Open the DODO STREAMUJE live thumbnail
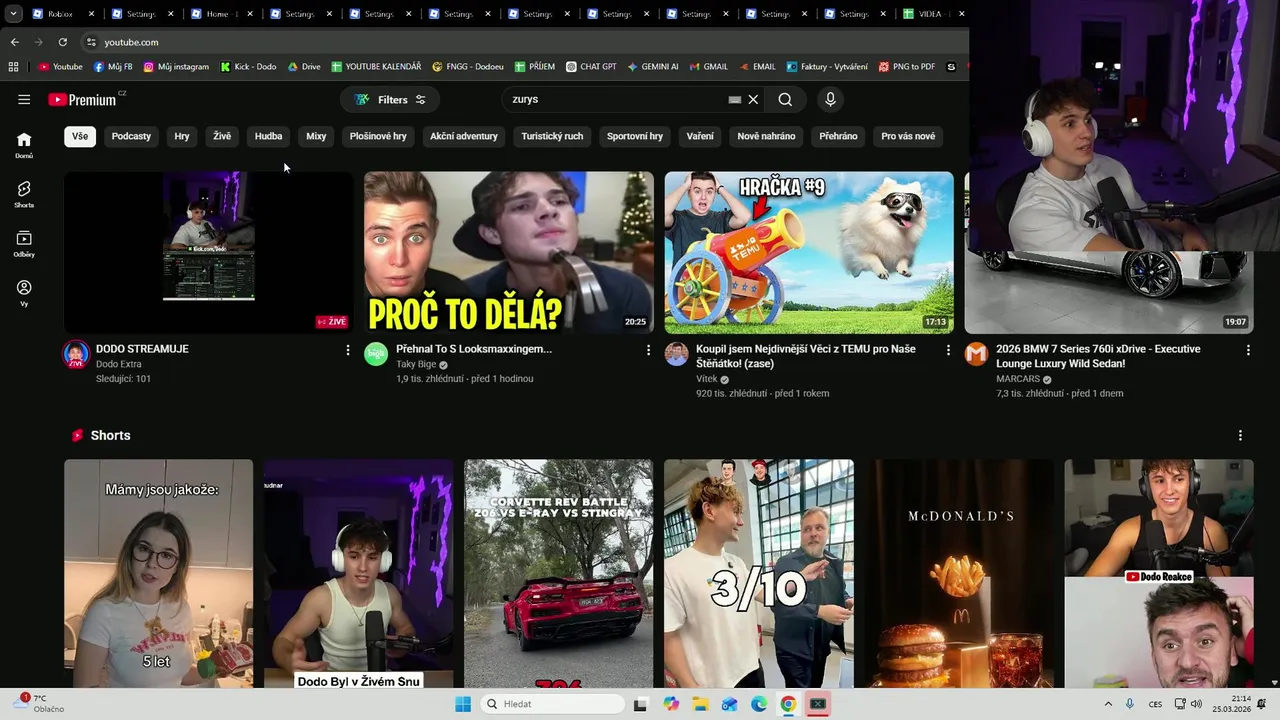Screen dimensions: 1280x720 point(209,252)
